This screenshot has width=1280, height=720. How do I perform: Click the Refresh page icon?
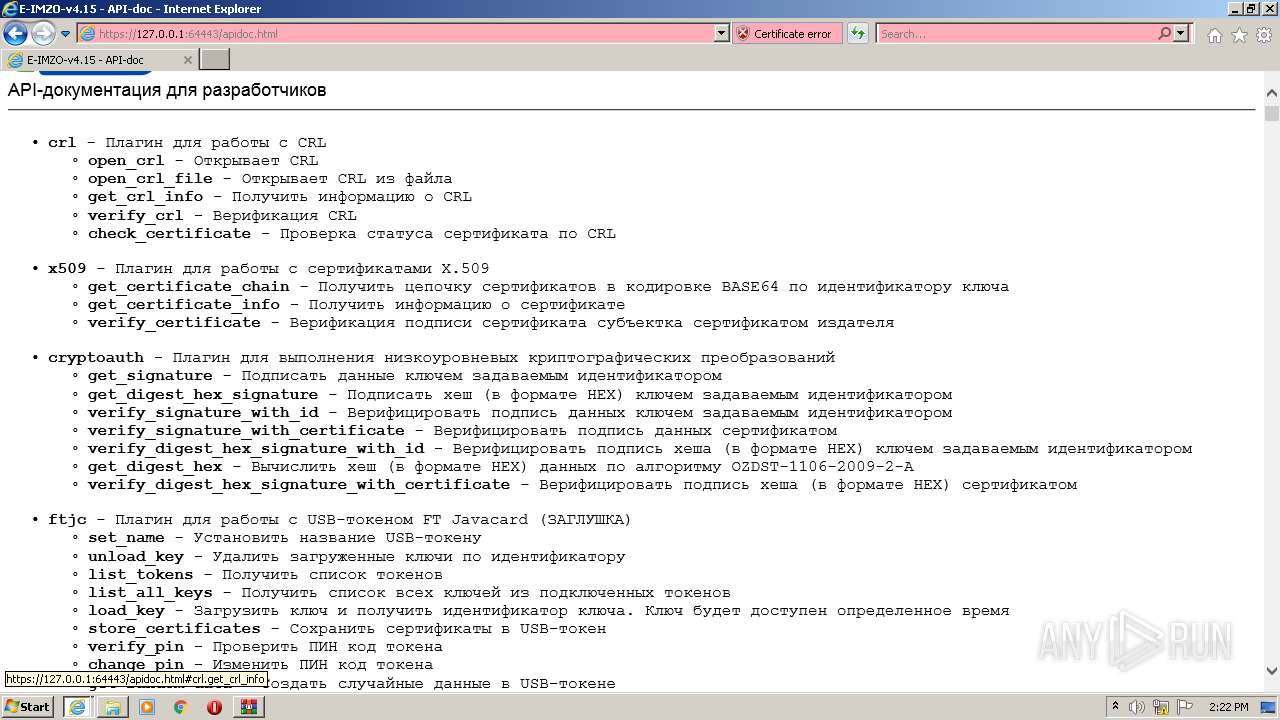[857, 33]
